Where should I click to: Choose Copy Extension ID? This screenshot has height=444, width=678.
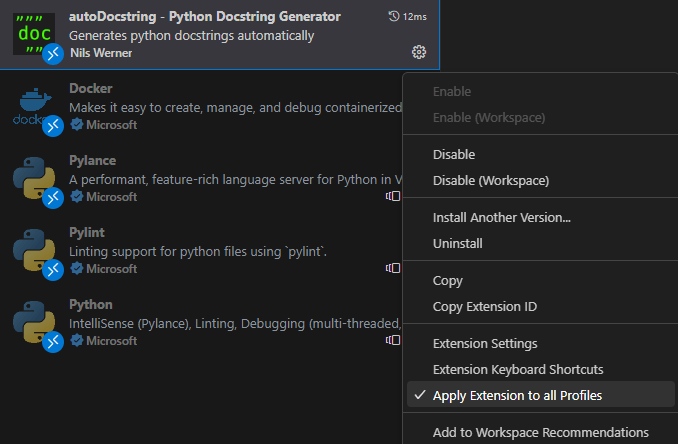540,307
